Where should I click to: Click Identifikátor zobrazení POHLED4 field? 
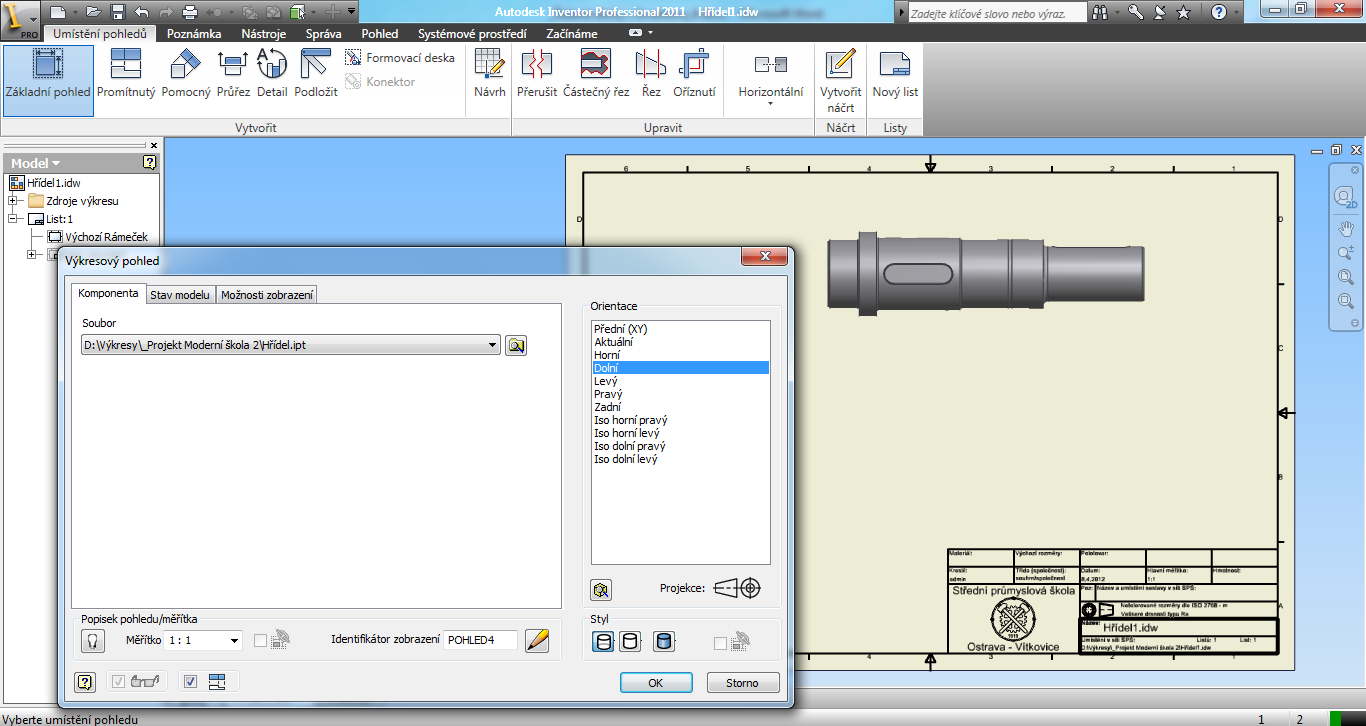[x=481, y=640]
